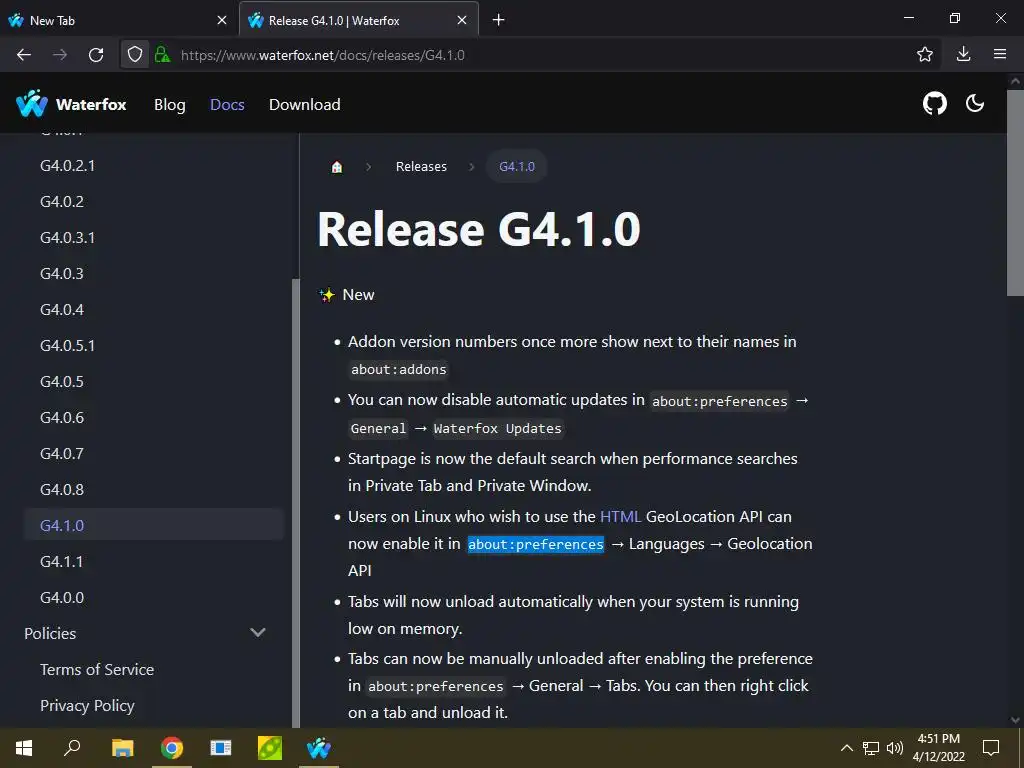Click the Release G4.1.0 heading
Viewport: 1024px width, 768px height.
(x=479, y=230)
